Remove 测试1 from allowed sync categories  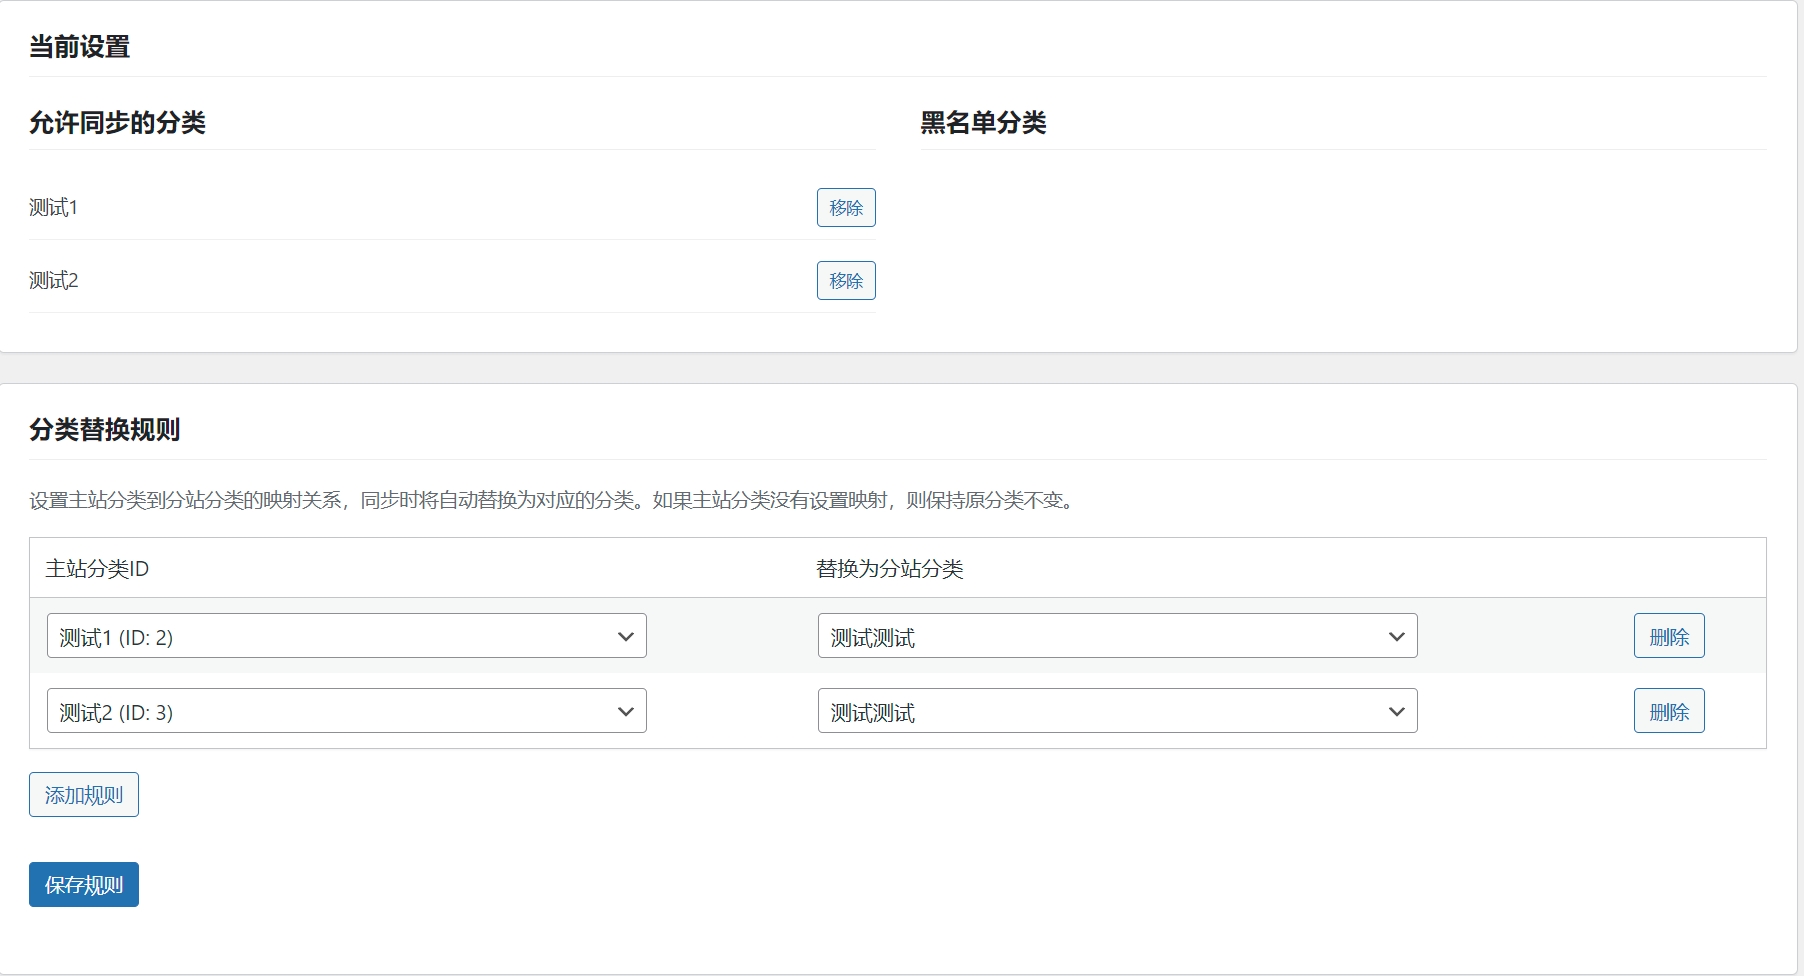click(x=845, y=208)
